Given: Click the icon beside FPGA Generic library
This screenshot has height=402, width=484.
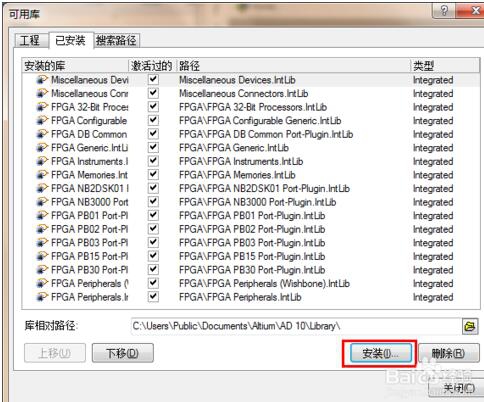Looking at the screenshot, I should click(42, 148).
